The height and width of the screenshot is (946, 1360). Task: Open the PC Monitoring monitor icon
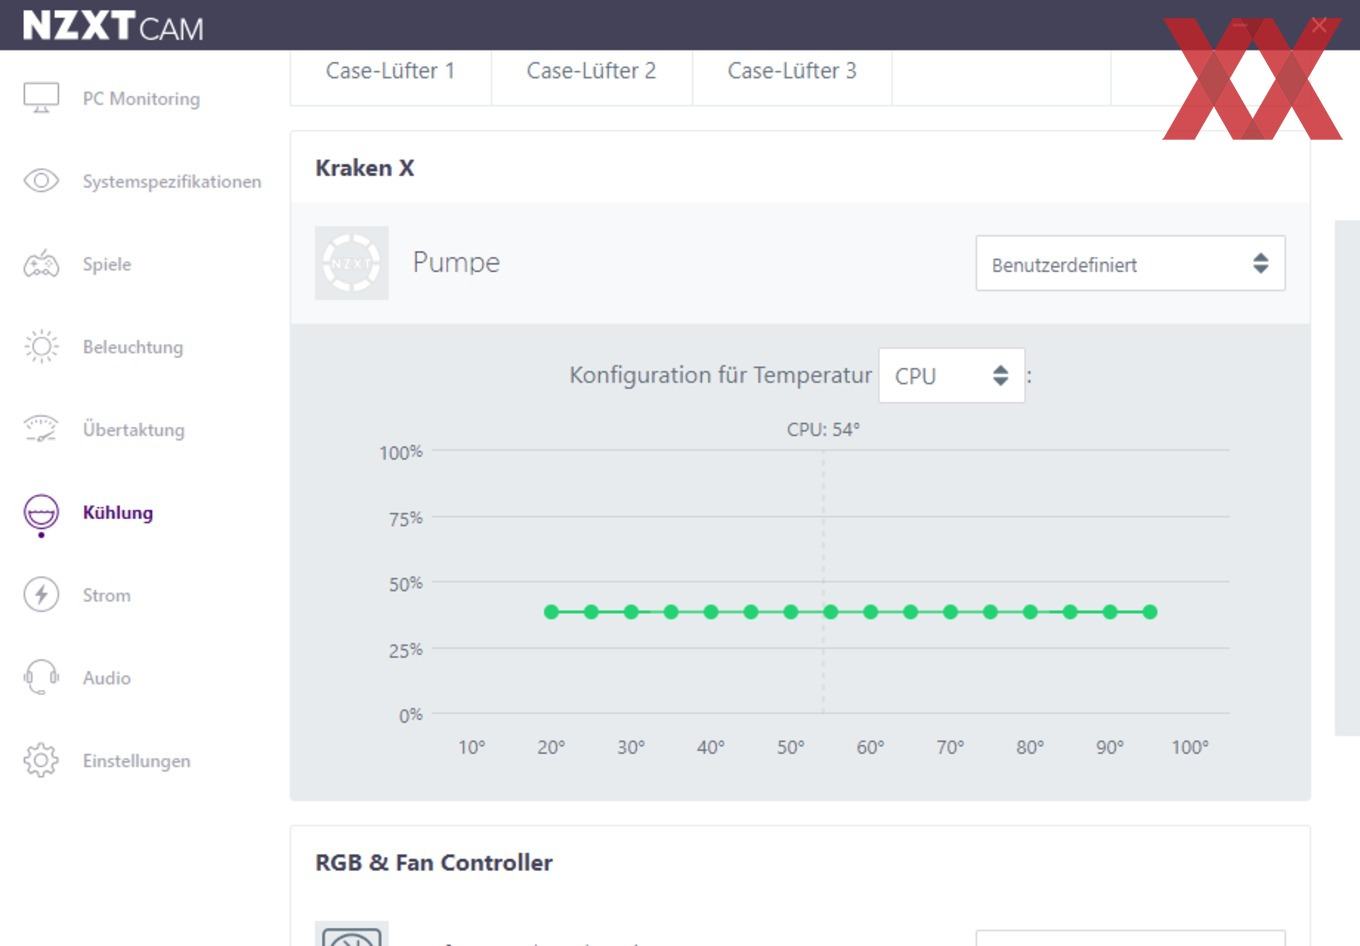click(41, 98)
